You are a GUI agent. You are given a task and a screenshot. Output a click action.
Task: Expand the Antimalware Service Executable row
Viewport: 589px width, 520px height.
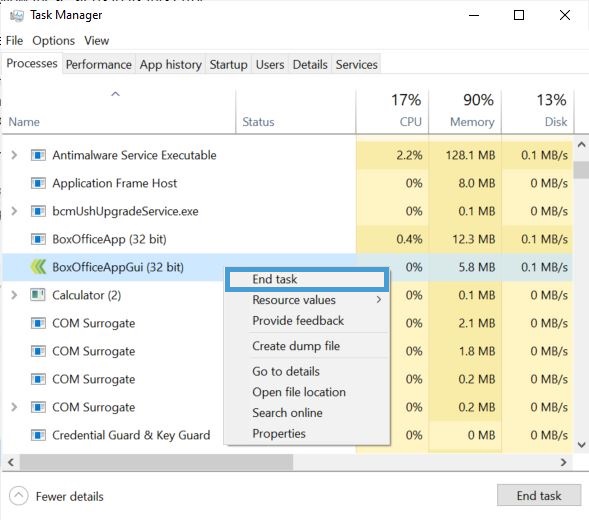pyautogui.click(x=14, y=155)
